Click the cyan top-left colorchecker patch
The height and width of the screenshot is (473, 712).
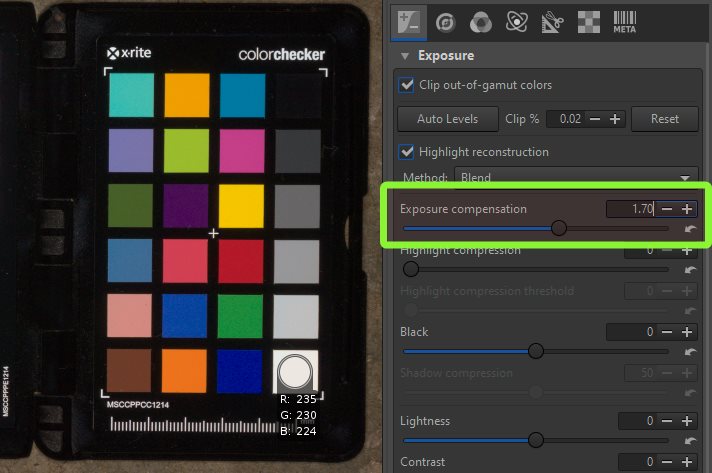pos(131,95)
